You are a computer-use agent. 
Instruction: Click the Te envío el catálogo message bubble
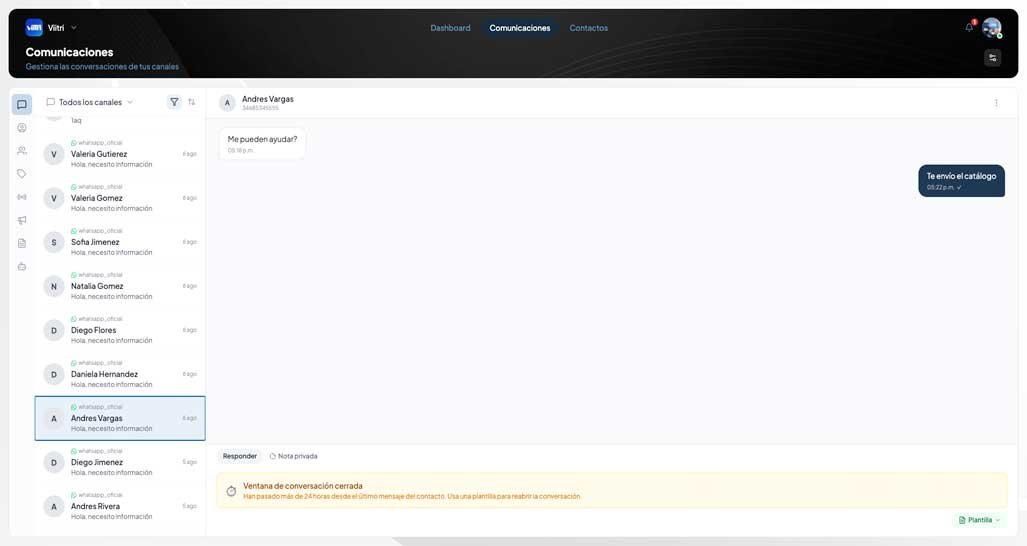click(x=961, y=181)
